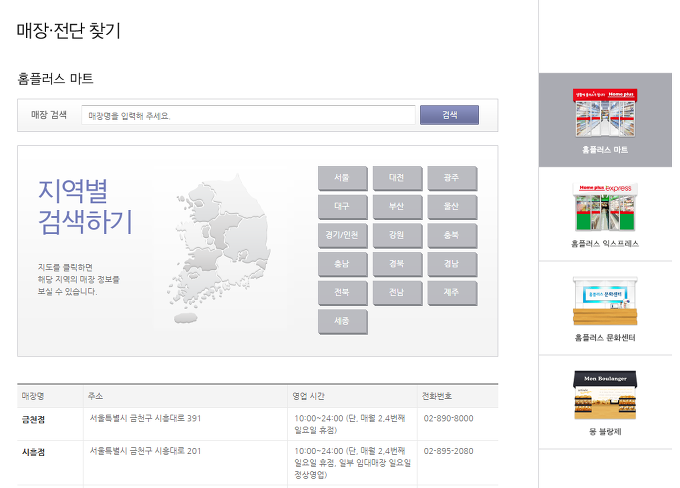Select the 광주 region button

tap(452, 178)
